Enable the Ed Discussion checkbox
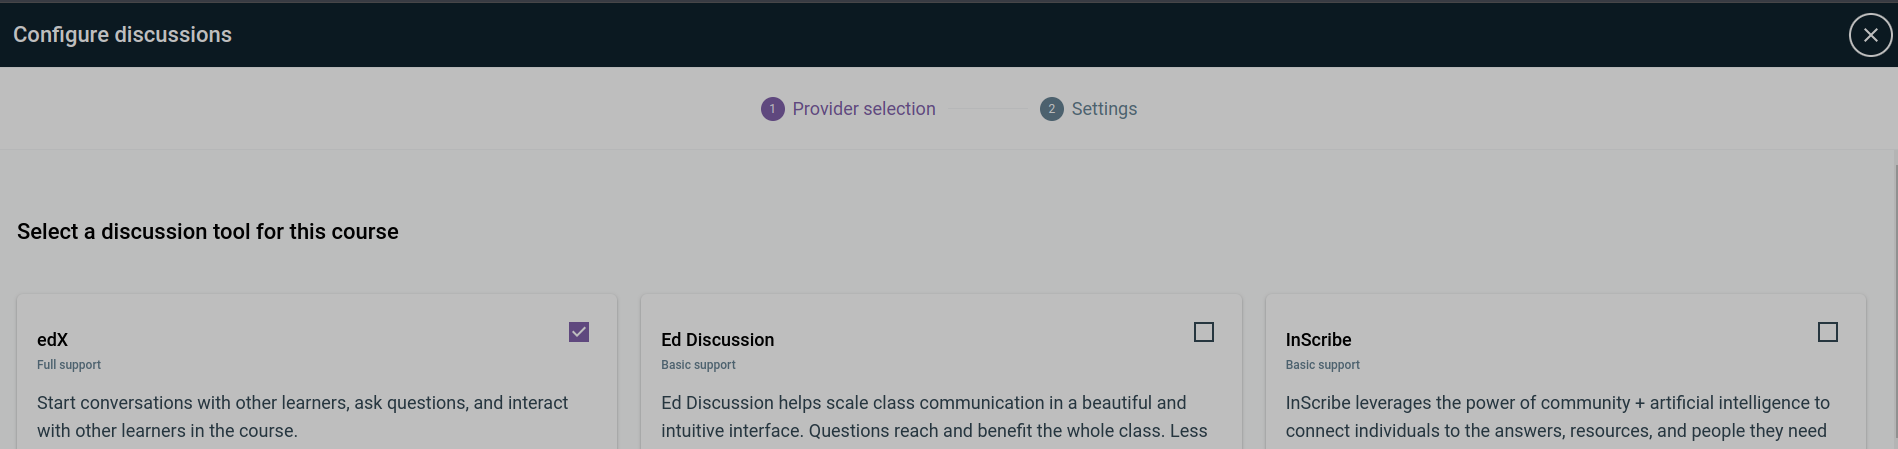The width and height of the screenshot is (1898, 449). [x=1203, y=332]
